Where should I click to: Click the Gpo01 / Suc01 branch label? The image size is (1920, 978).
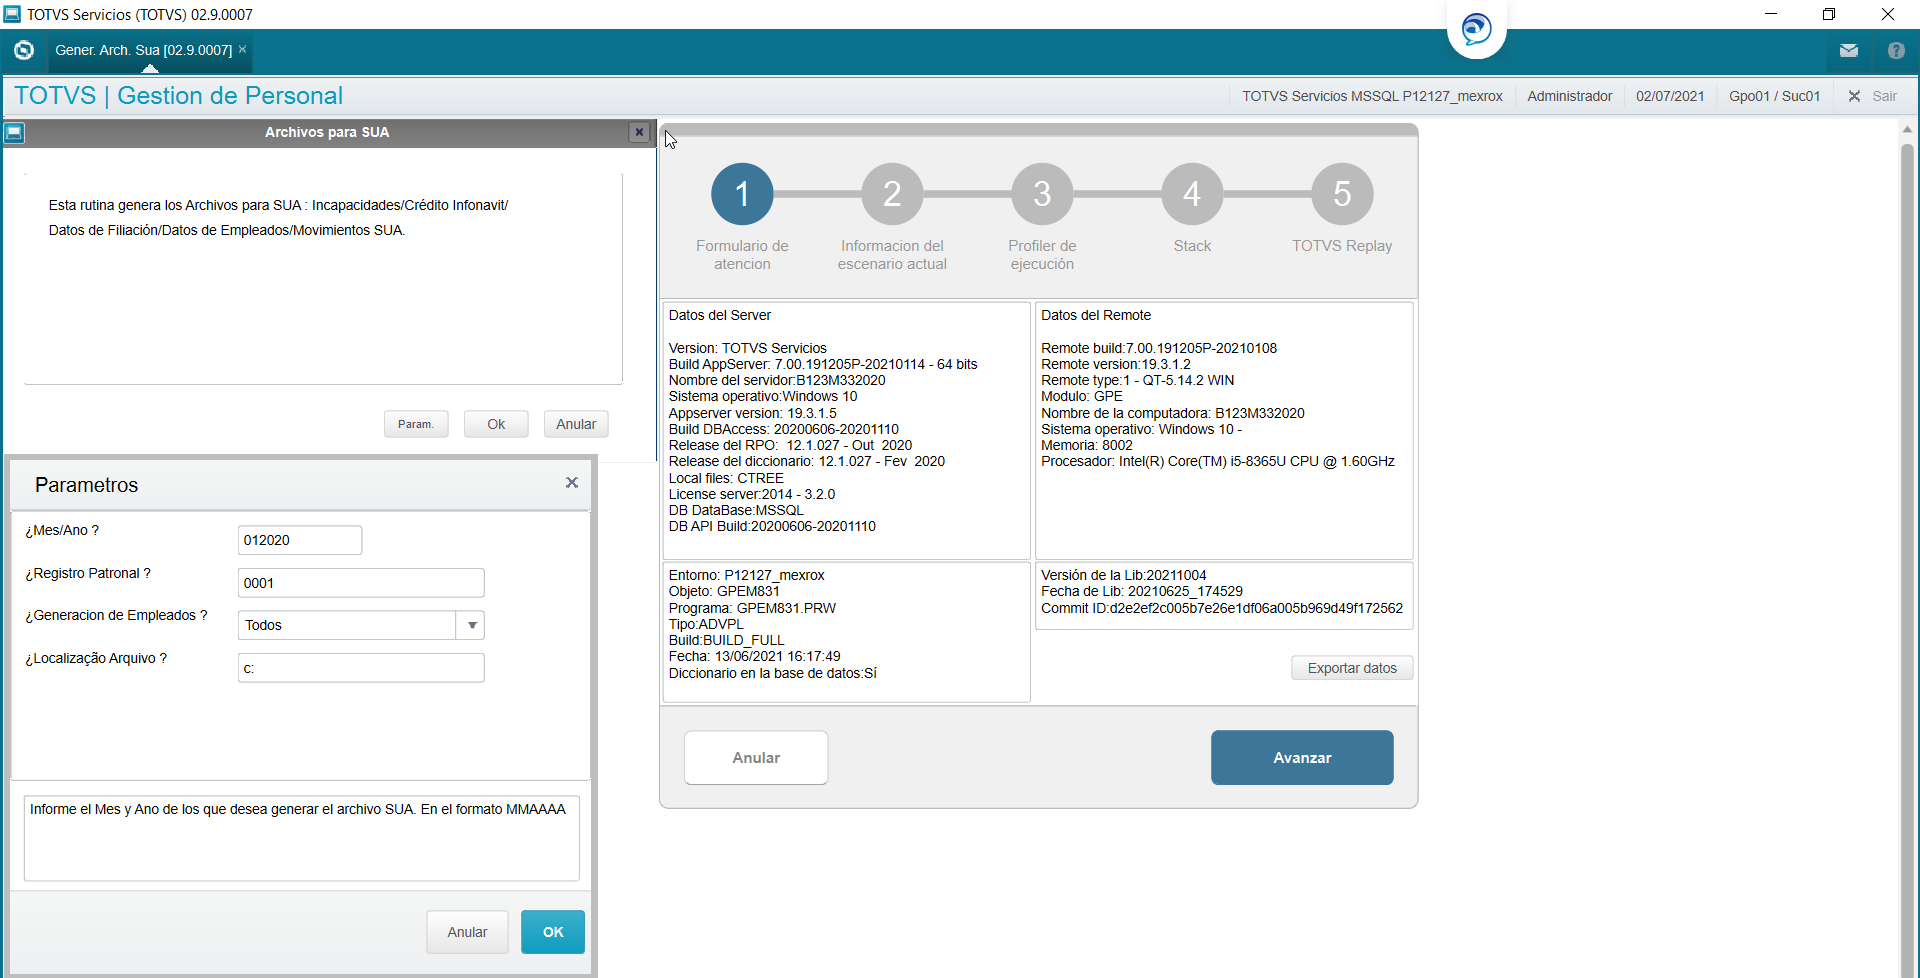tap(1774, 96)
